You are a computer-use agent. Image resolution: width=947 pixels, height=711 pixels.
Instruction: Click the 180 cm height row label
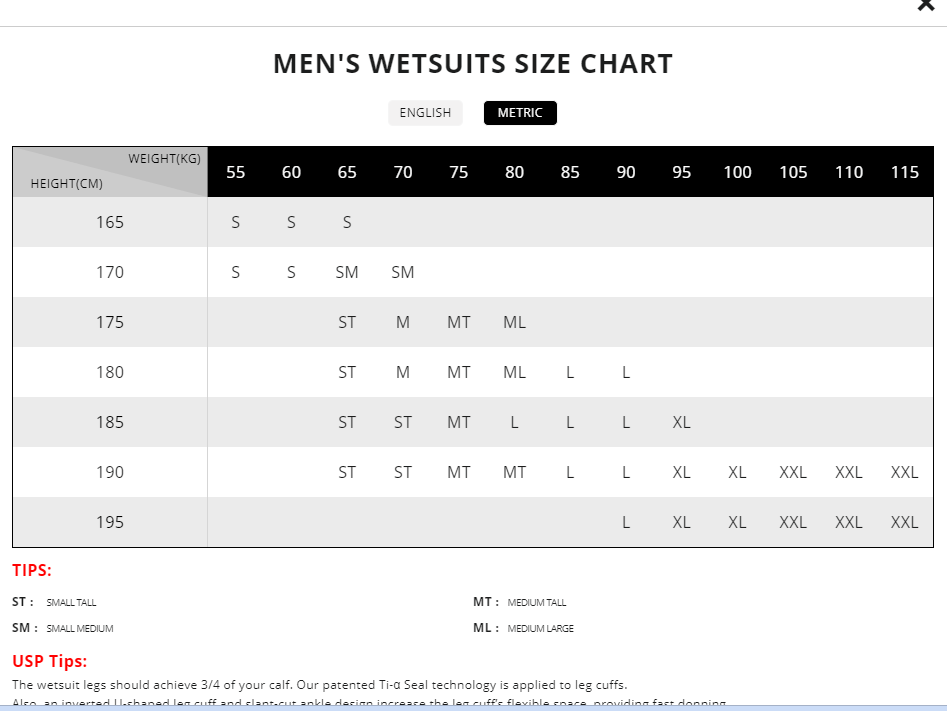110,372
